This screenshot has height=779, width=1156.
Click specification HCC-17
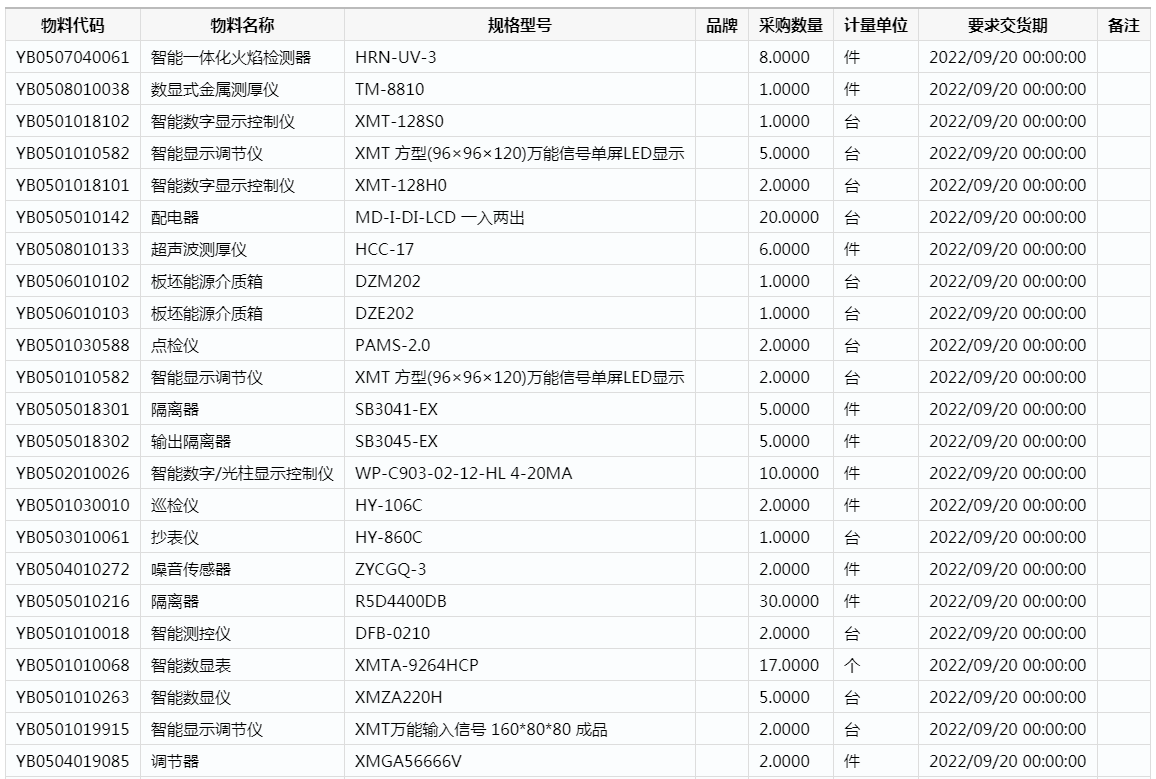[385, 249]
